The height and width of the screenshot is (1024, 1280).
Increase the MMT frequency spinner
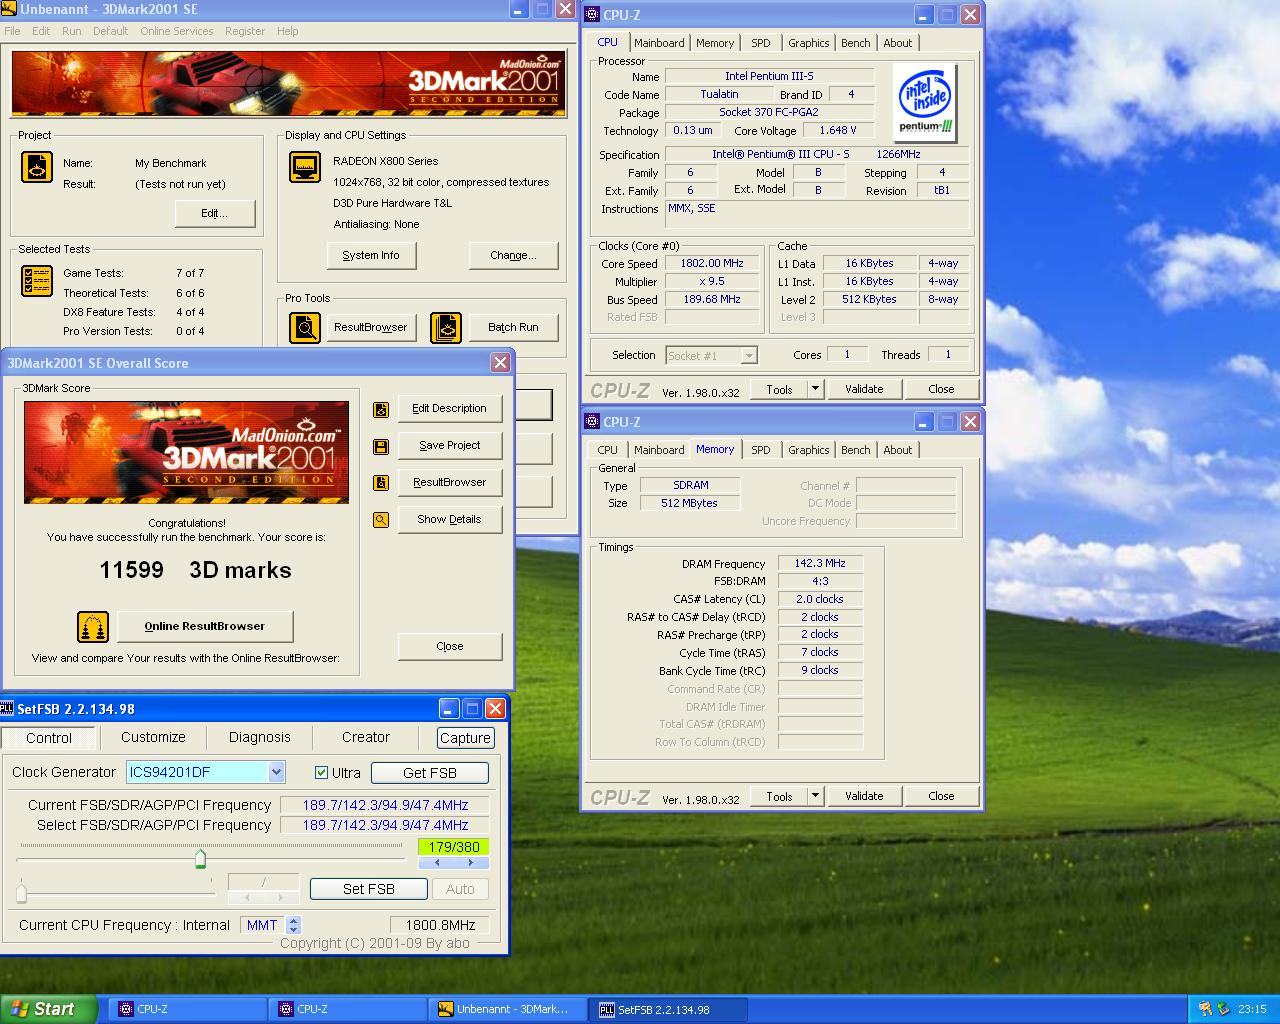[x=293, y=921]
